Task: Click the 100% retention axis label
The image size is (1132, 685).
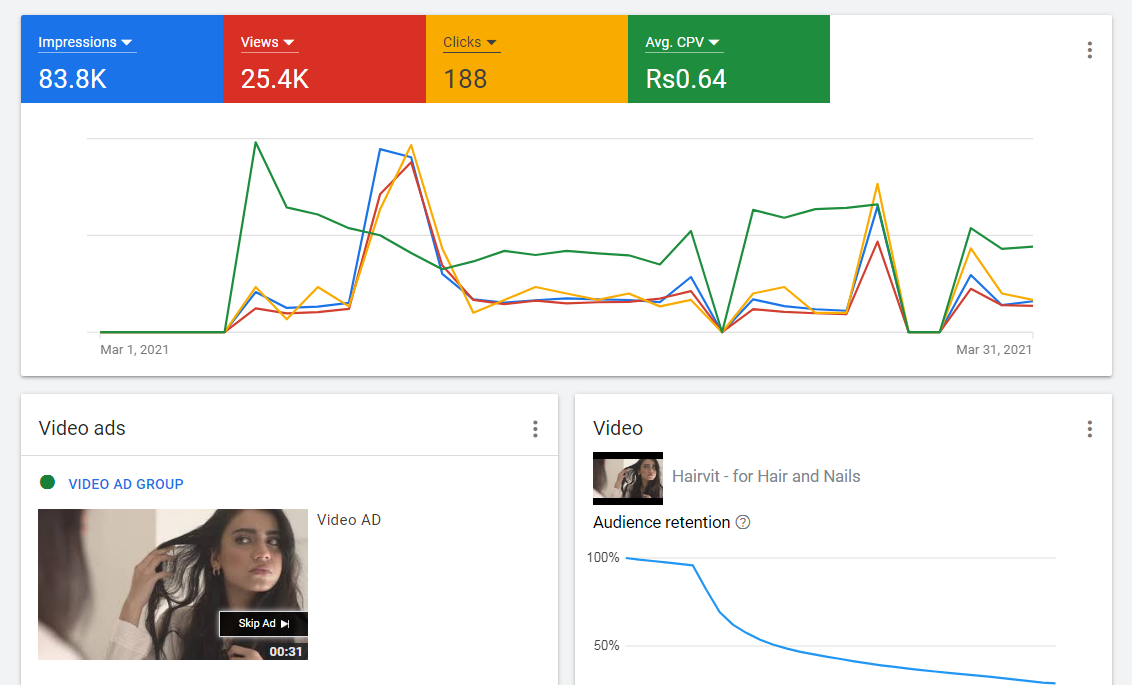Action: [603, 557]
